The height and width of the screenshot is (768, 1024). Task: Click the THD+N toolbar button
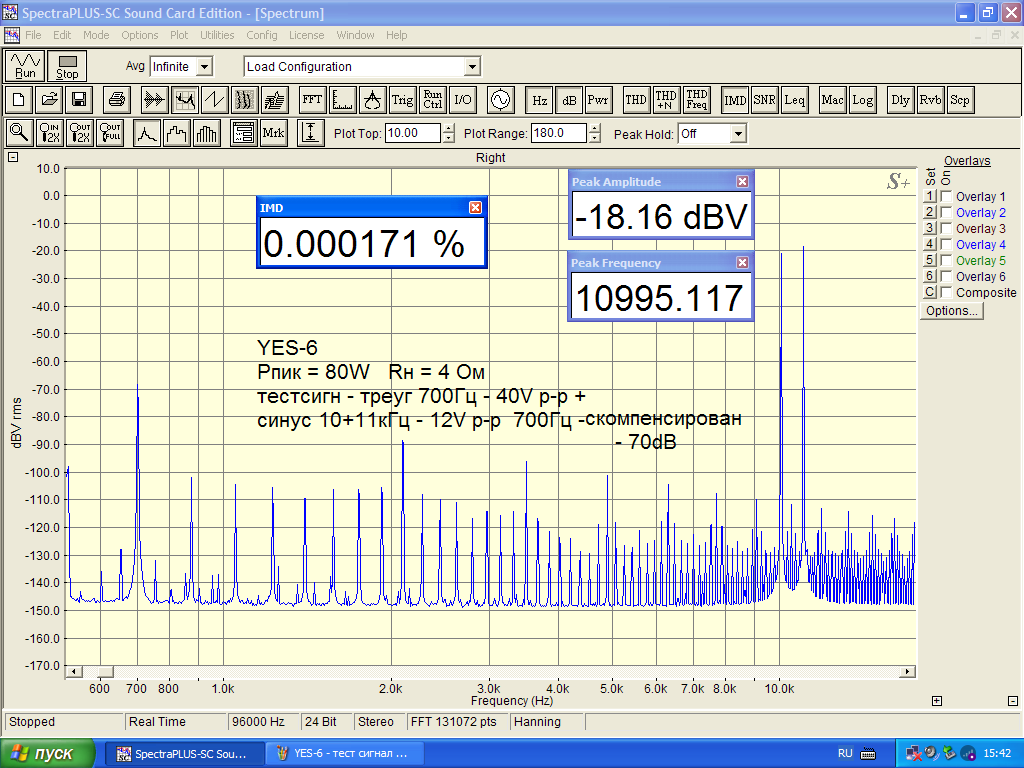(x=666, y=100)
